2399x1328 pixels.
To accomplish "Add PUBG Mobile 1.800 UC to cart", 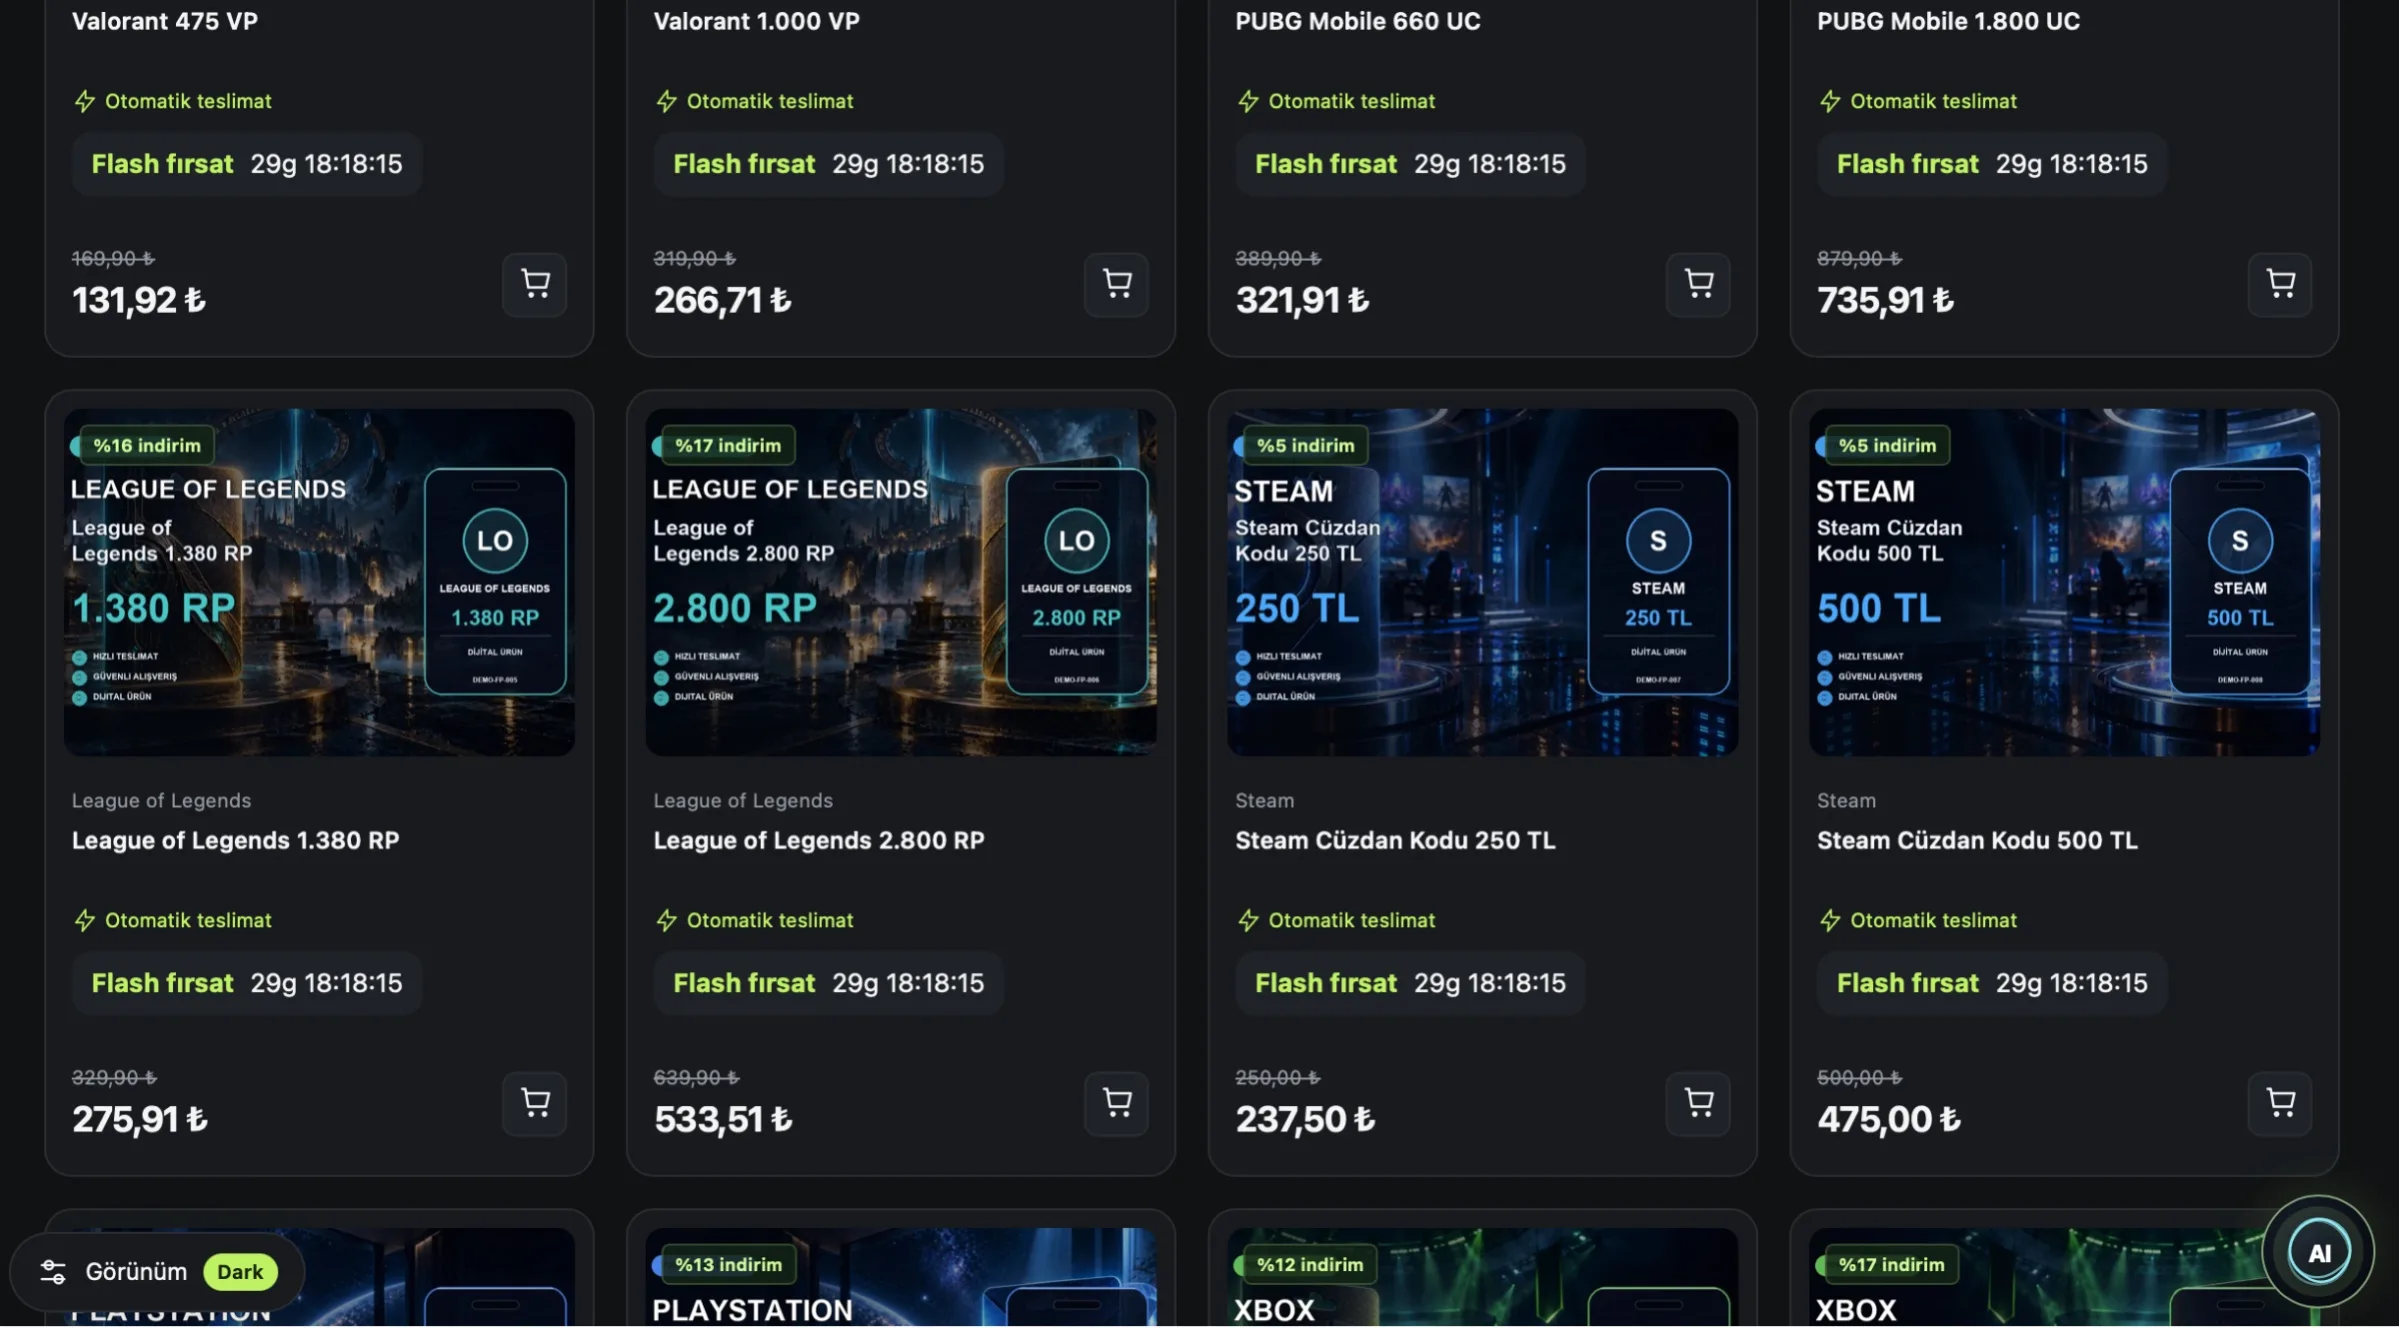I will coord(2281,285).
